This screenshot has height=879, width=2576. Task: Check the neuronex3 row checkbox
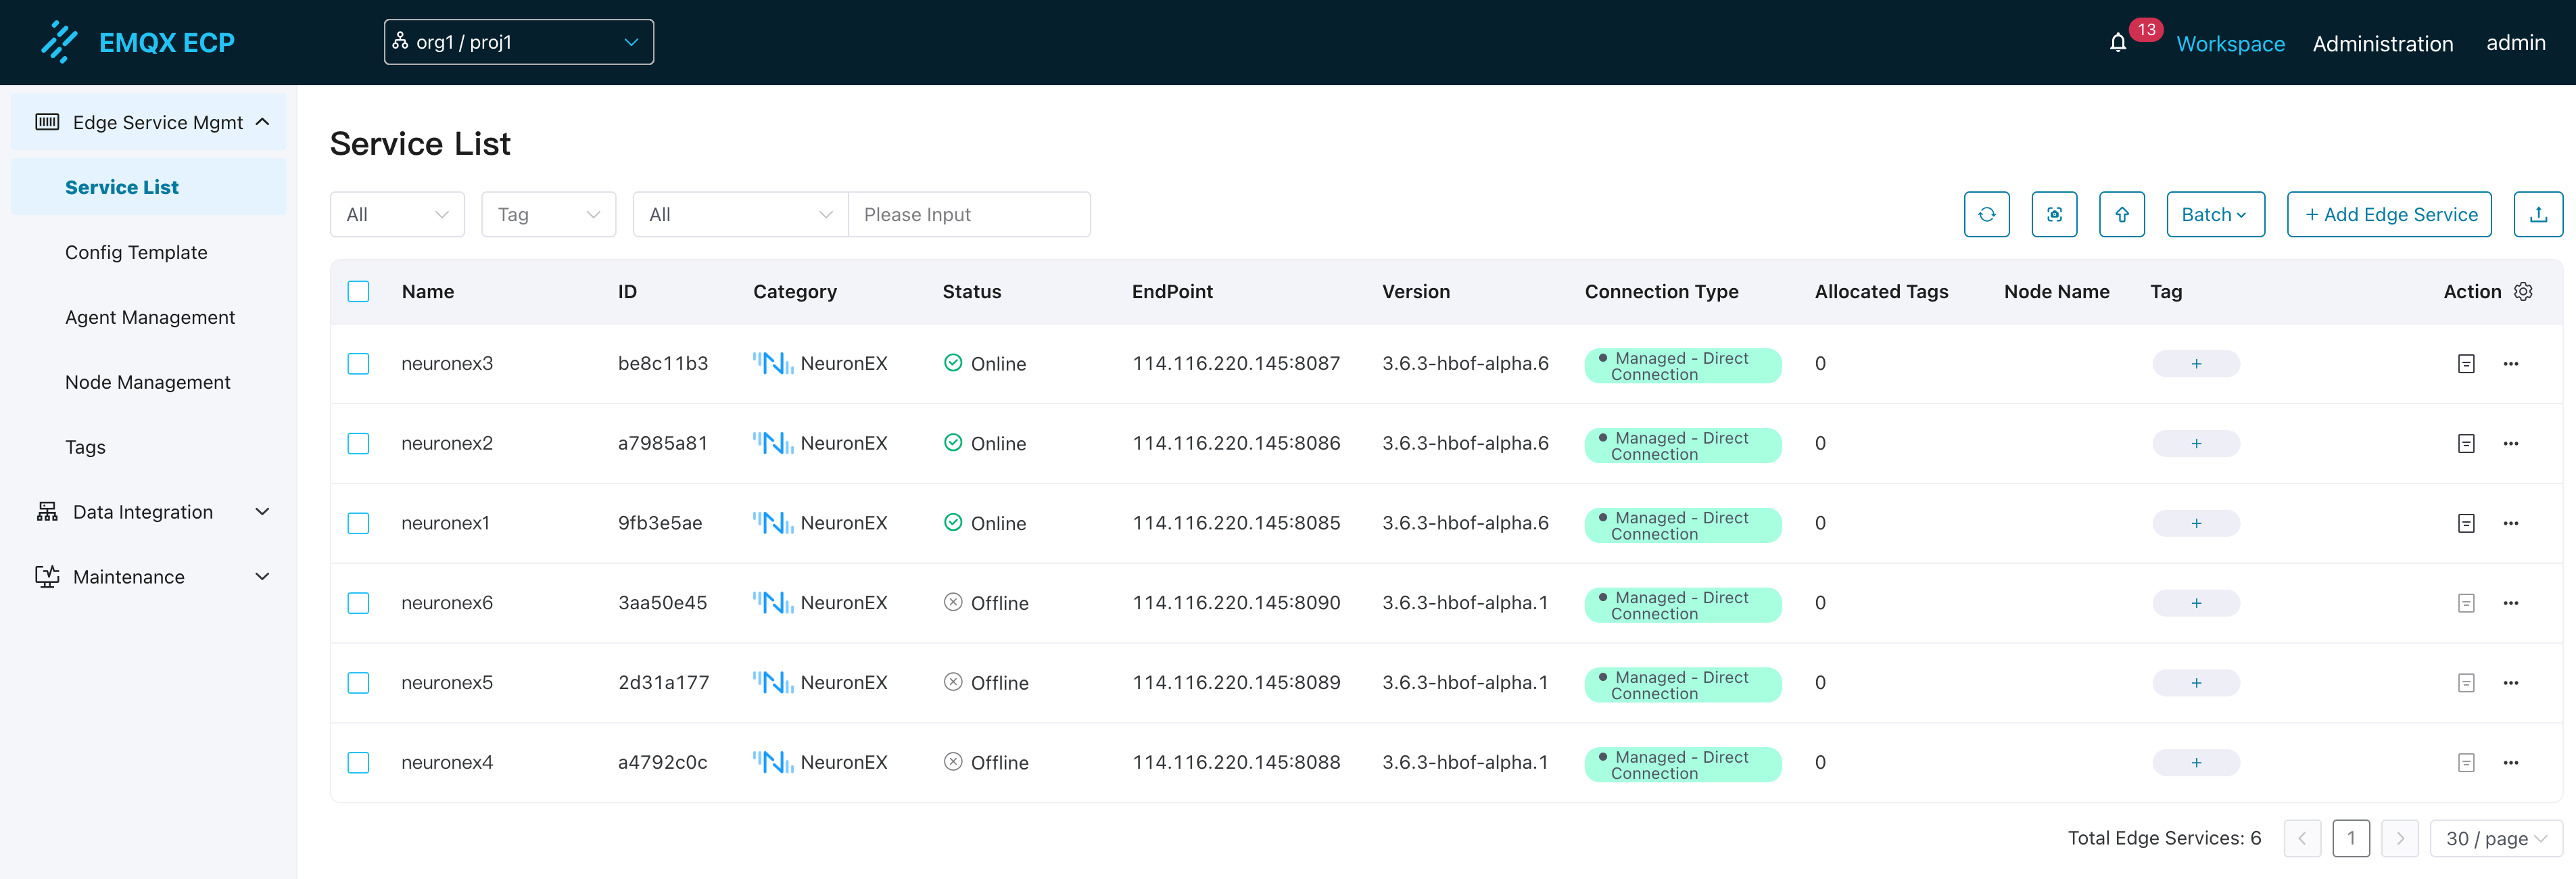[358, 364]
